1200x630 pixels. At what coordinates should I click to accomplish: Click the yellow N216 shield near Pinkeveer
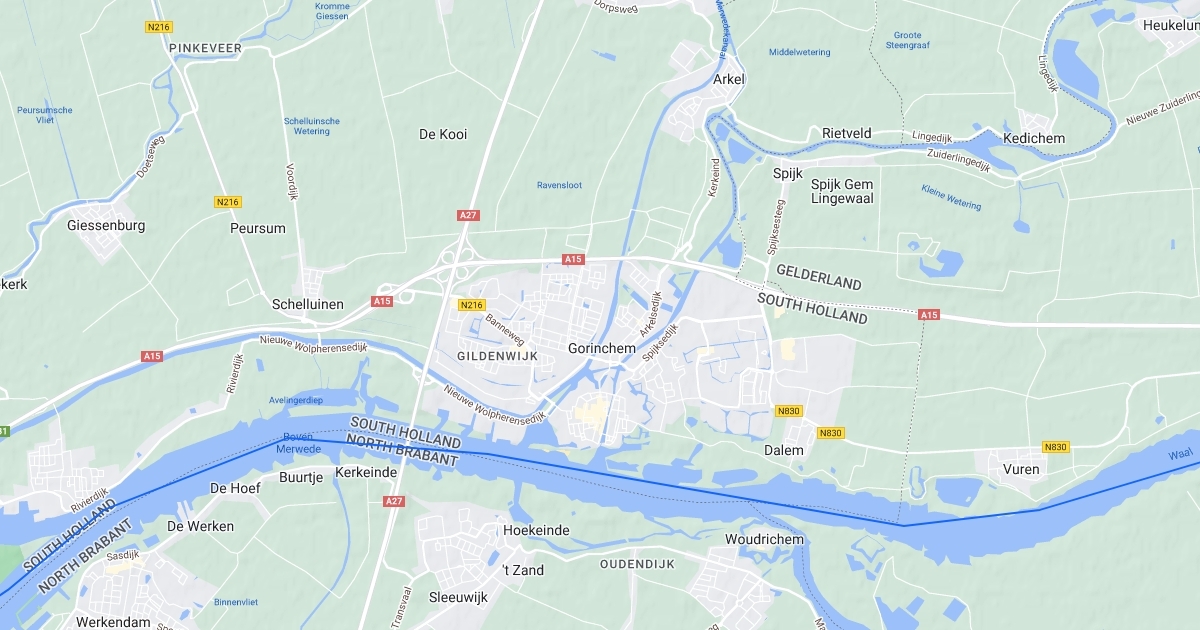click(x=158, y=27)
